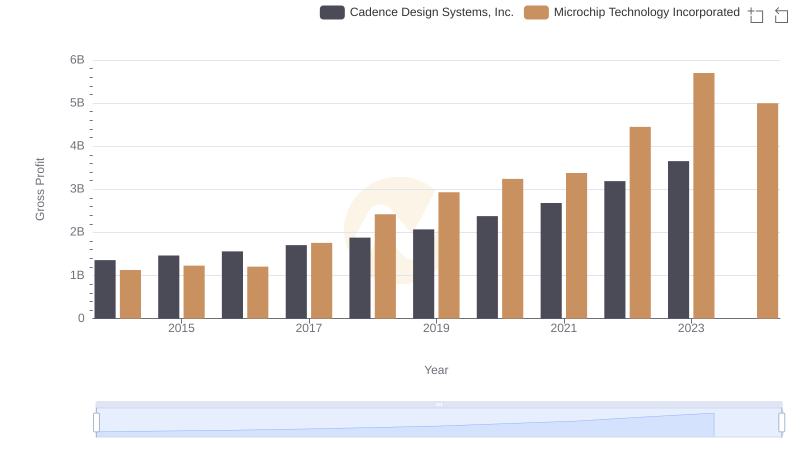Click the 2024 Microchip bar at chart edge
Screen dimensions: 800x461
click(x=767, y=211)
